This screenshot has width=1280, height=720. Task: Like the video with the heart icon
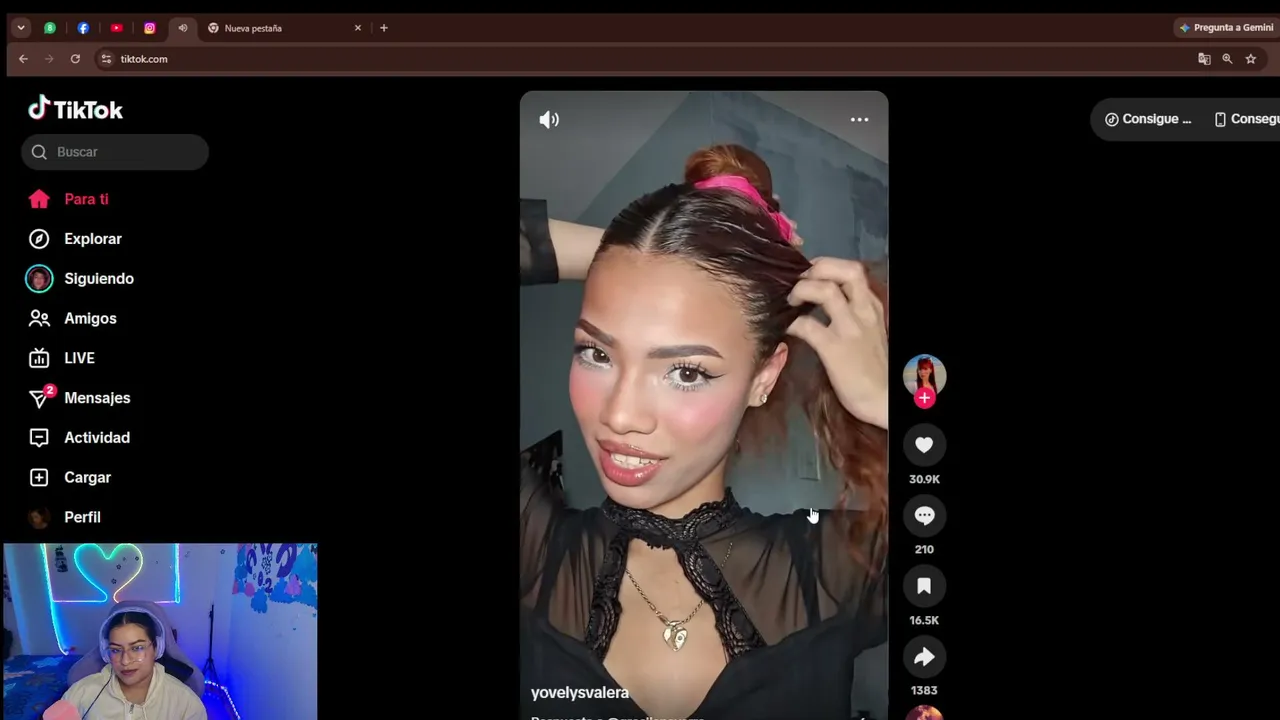tap(924, 445)
